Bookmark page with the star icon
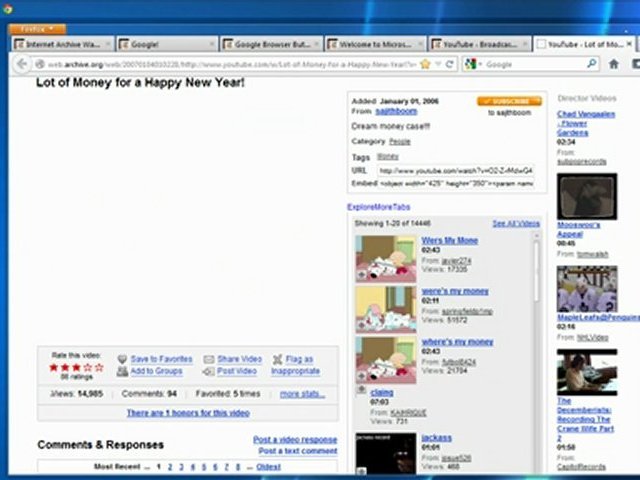Viewport: 640px width, 480px height. (425, 64)
